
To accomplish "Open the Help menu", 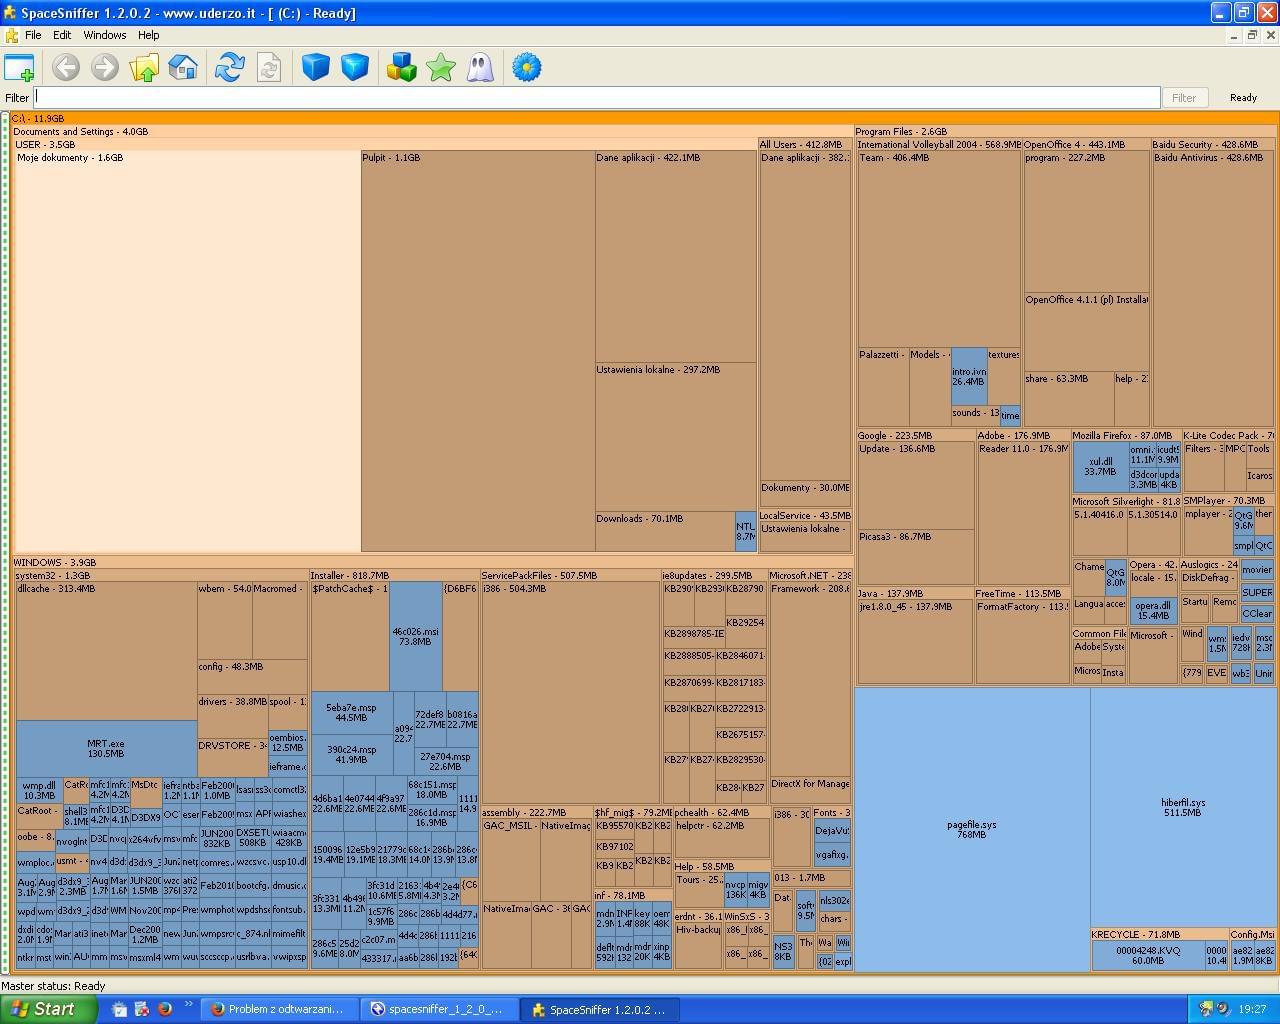I will [x=148, y=35].
